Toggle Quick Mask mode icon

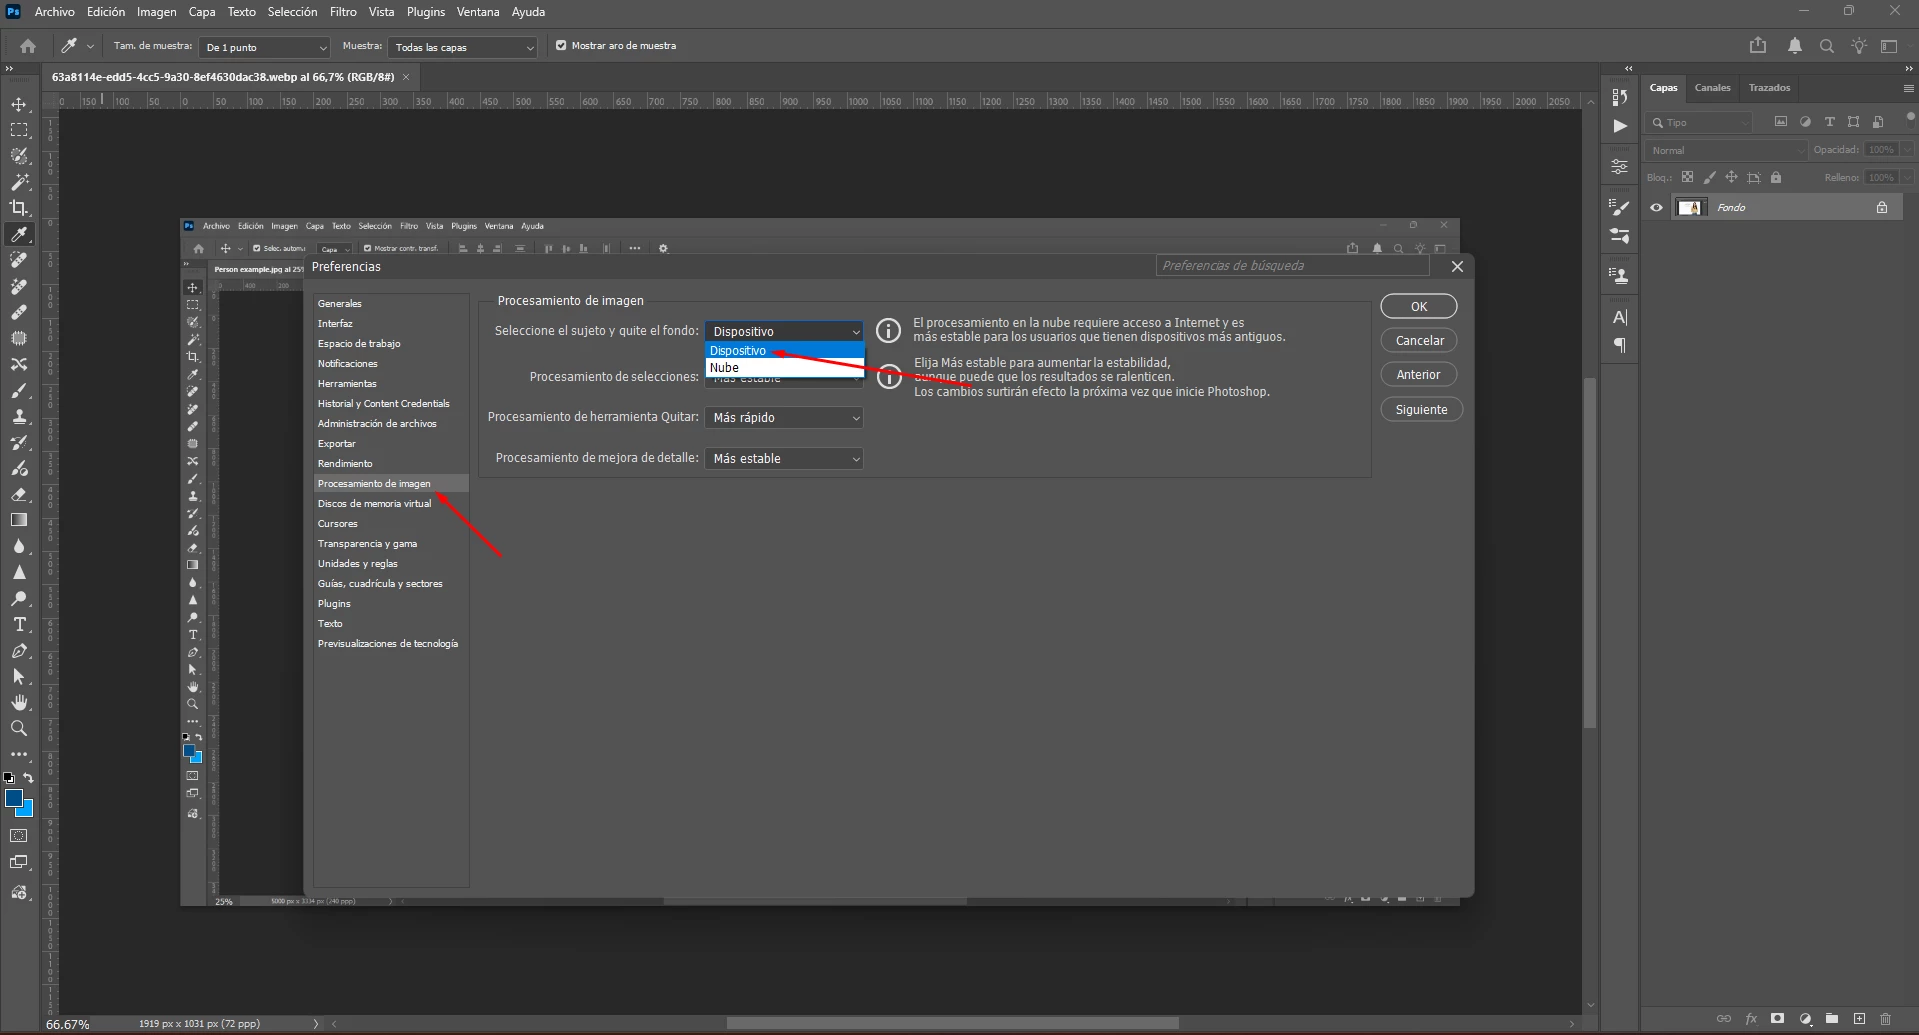tap(19, 836)
